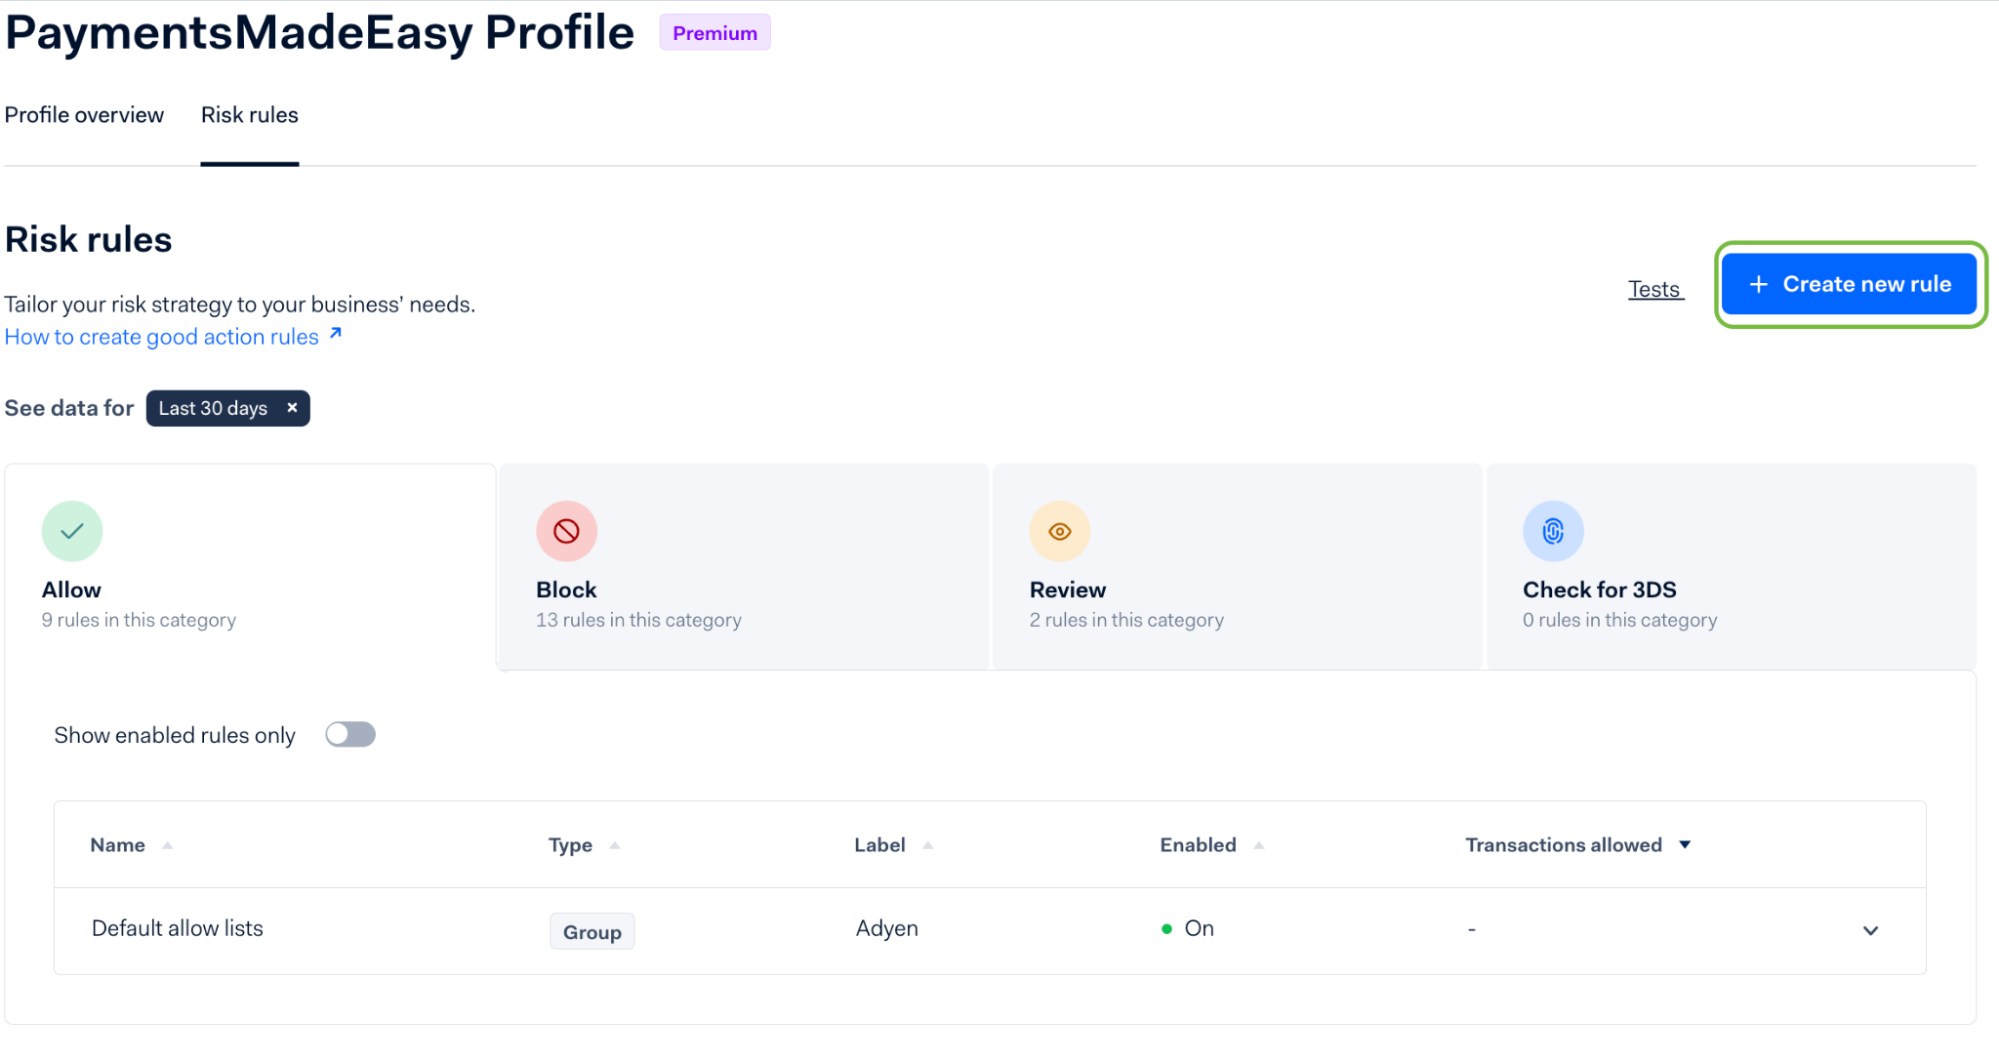Select the Risk rules tab
The width and height of the screenshot is (1999, 1044).
249,115
